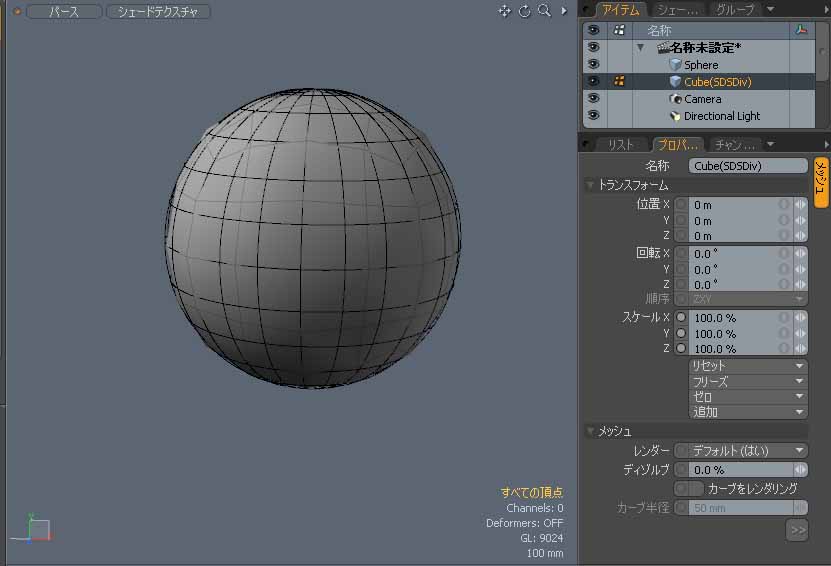831x566 pixels.
Task: Enable the カーブをレンダリング toggle
Action: pos(688,488)
